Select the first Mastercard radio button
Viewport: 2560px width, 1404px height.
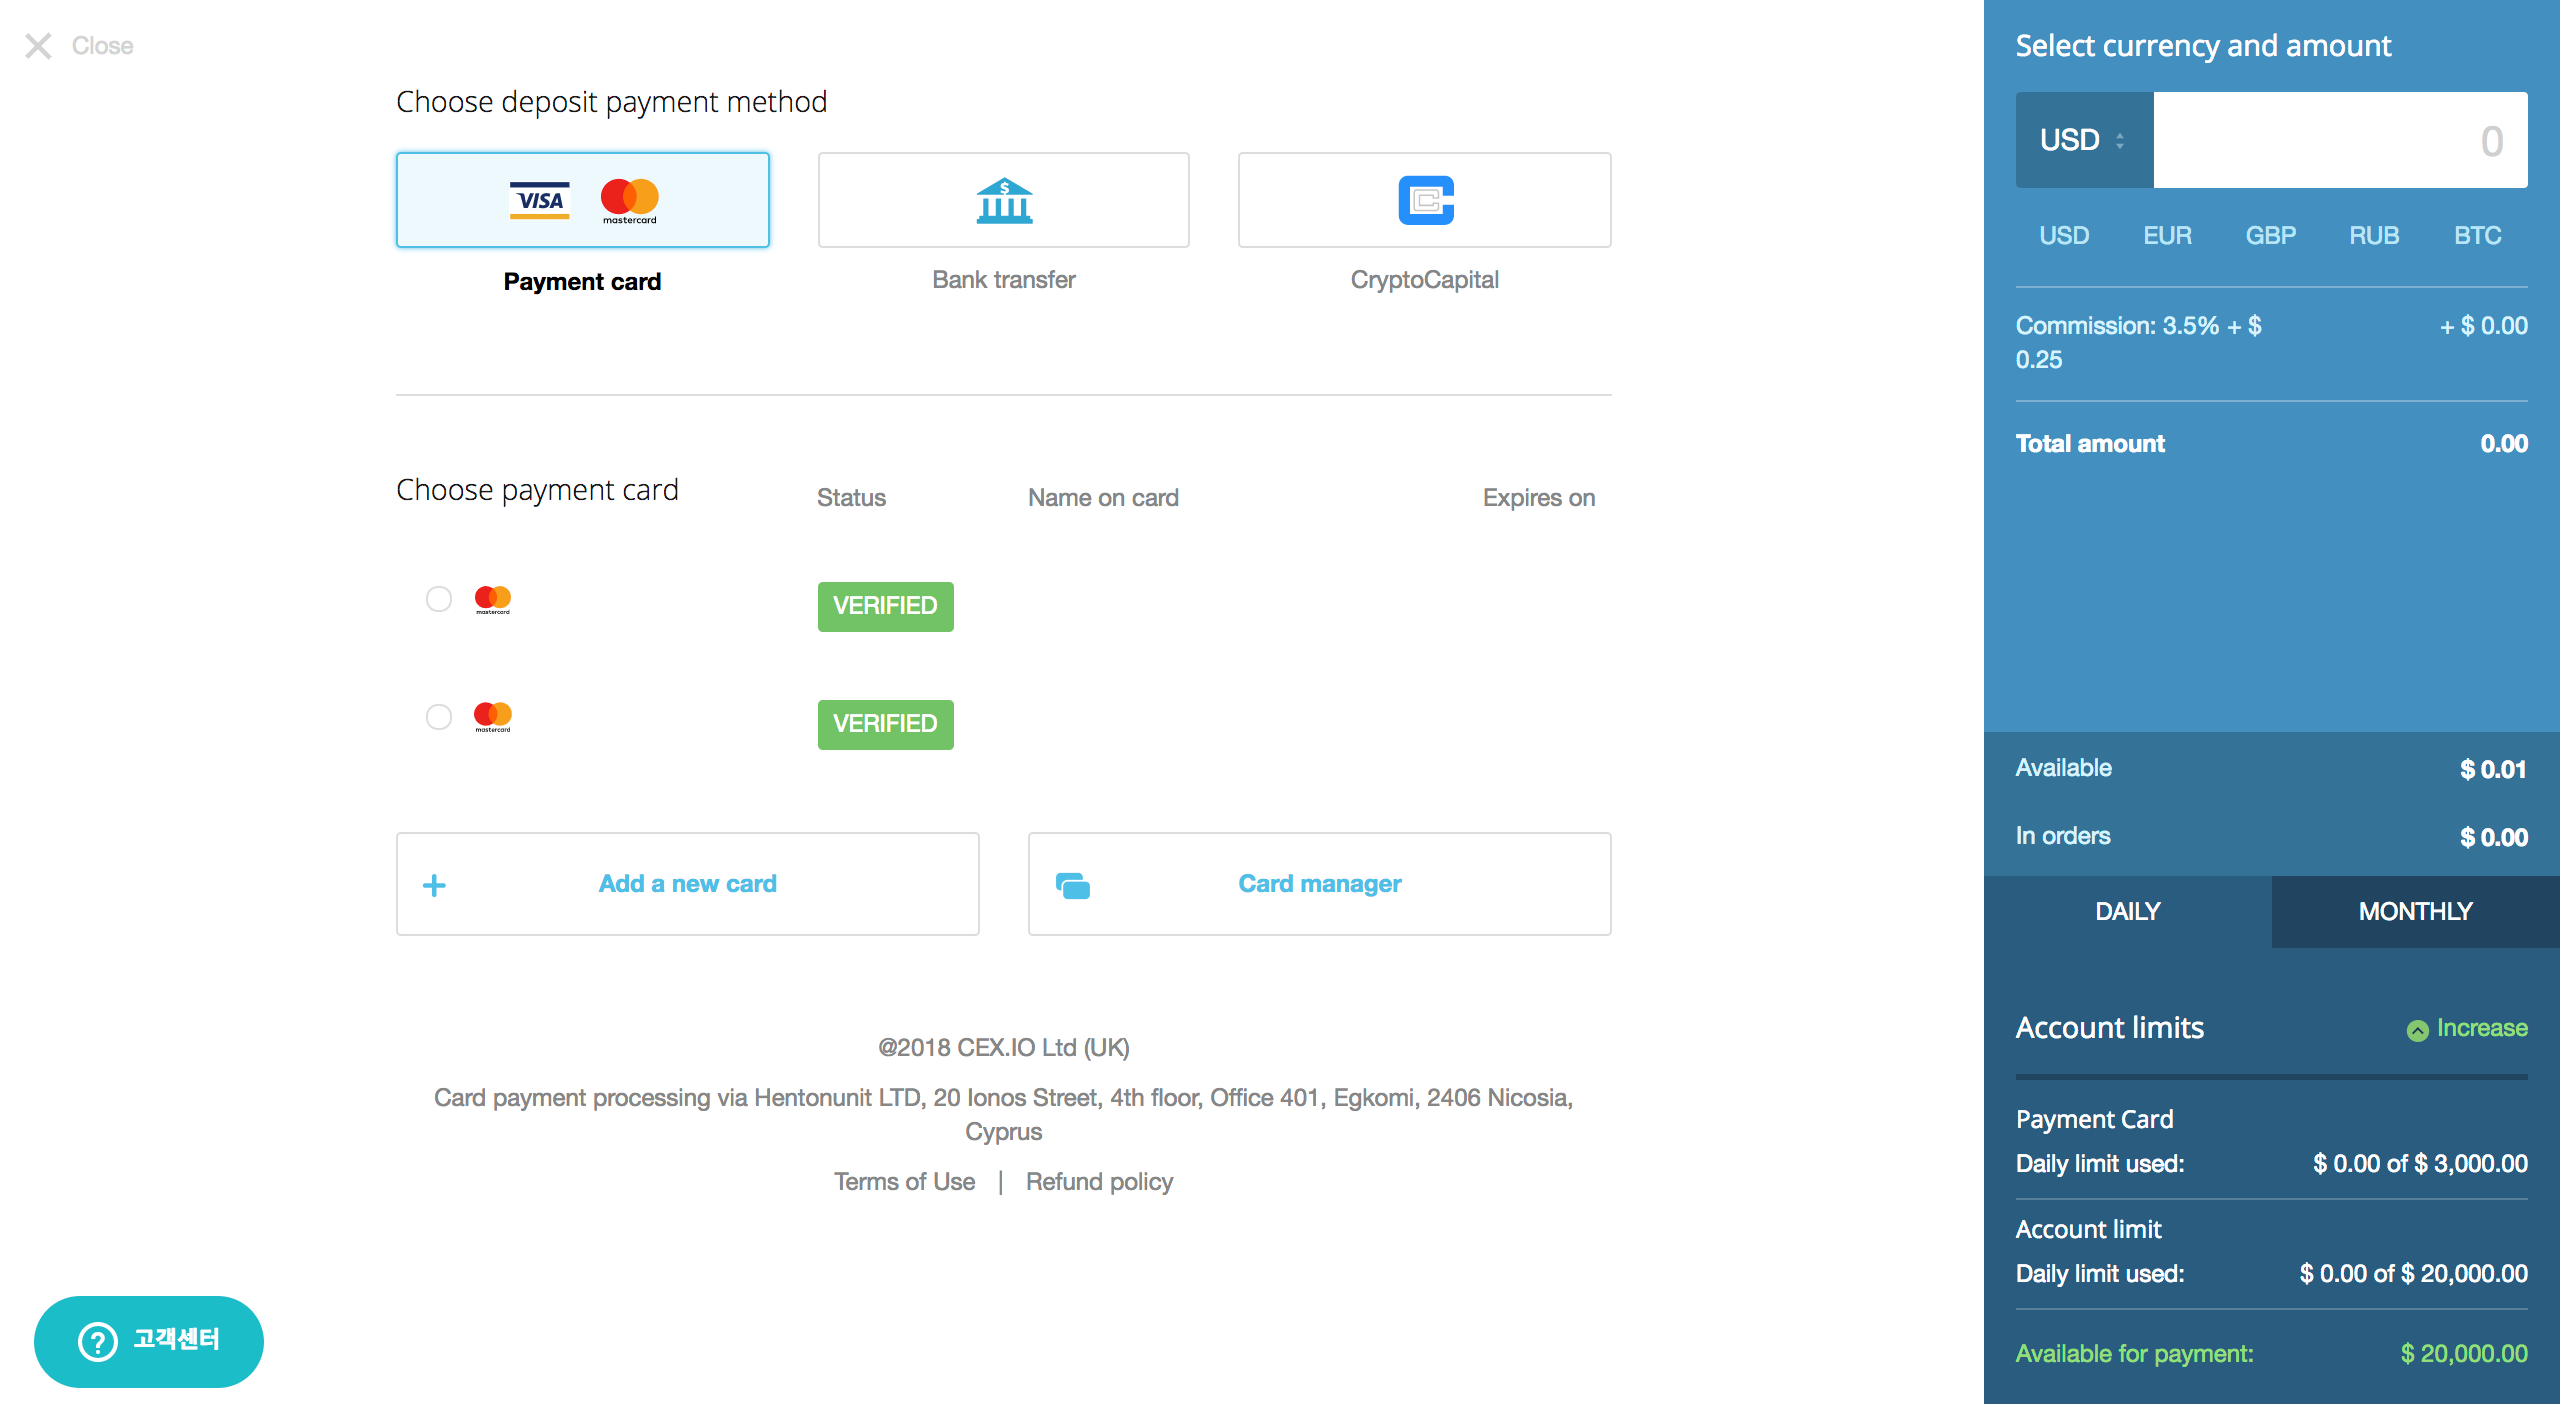[439, 599]
